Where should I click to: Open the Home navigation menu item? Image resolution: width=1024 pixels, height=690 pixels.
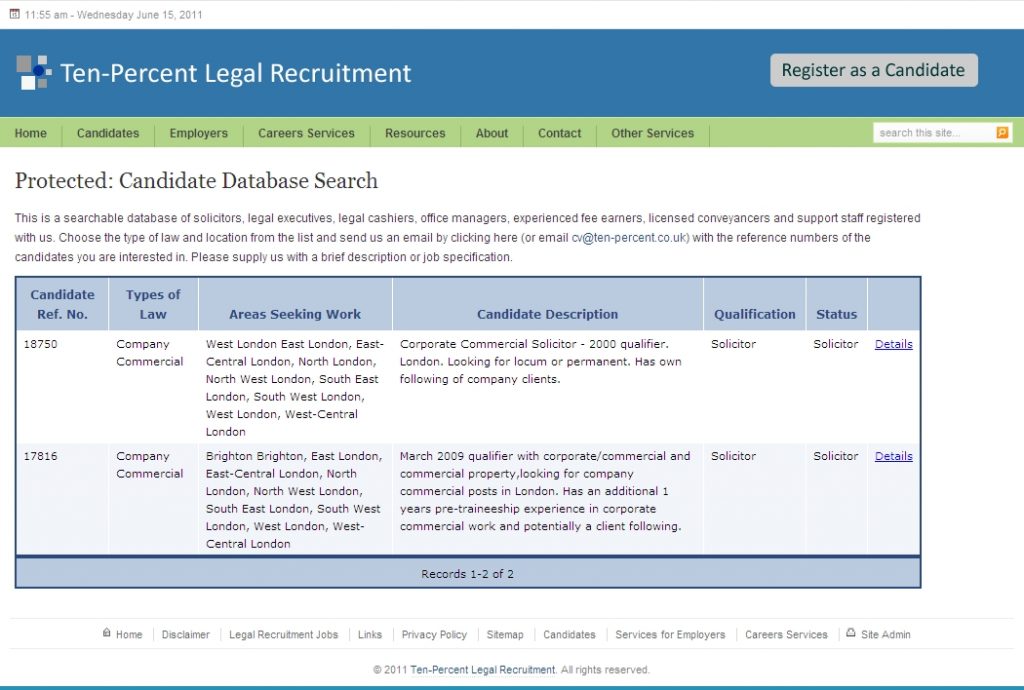31,133
